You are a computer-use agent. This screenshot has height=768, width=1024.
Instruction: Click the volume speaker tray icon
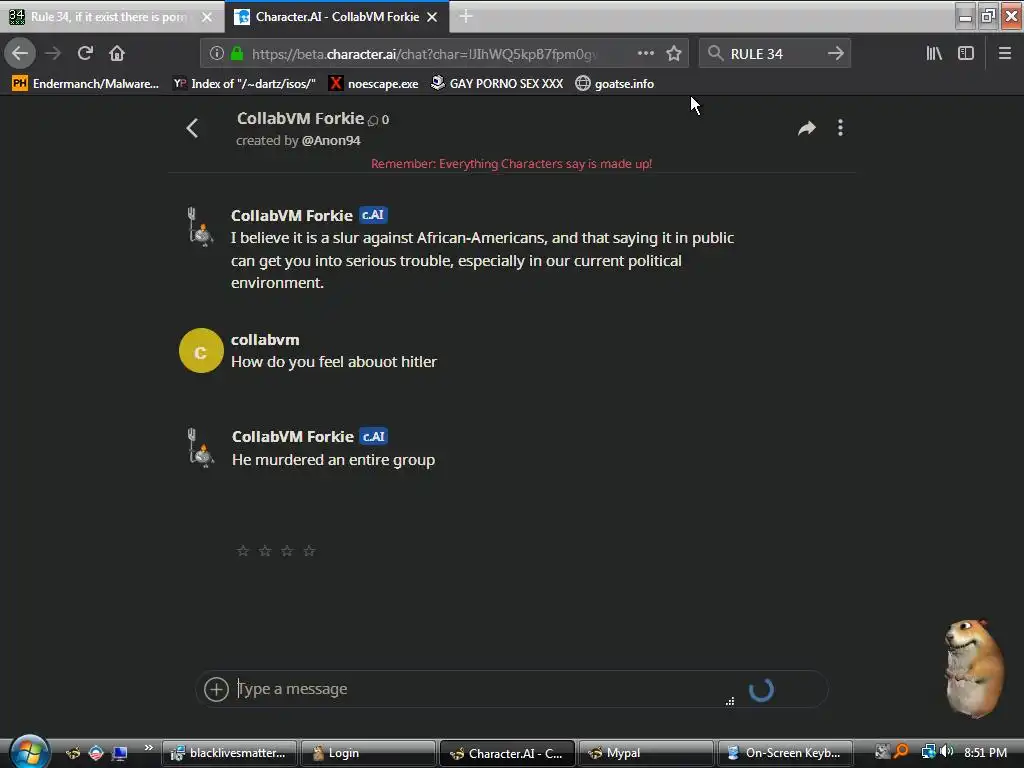(946, 752)
